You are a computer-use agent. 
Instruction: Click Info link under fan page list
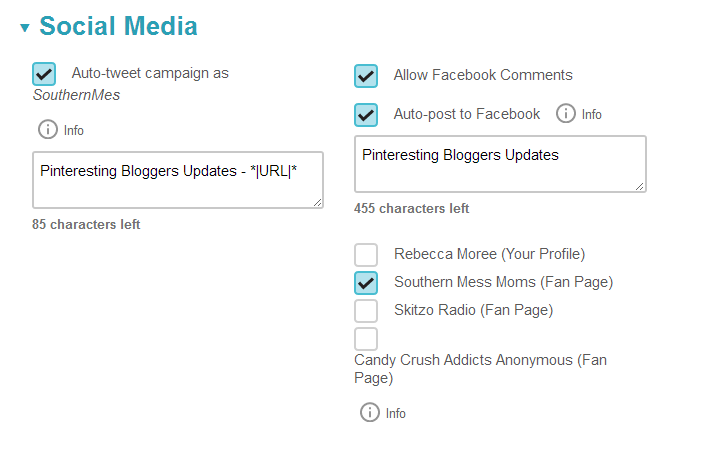(x=396, y=413)
